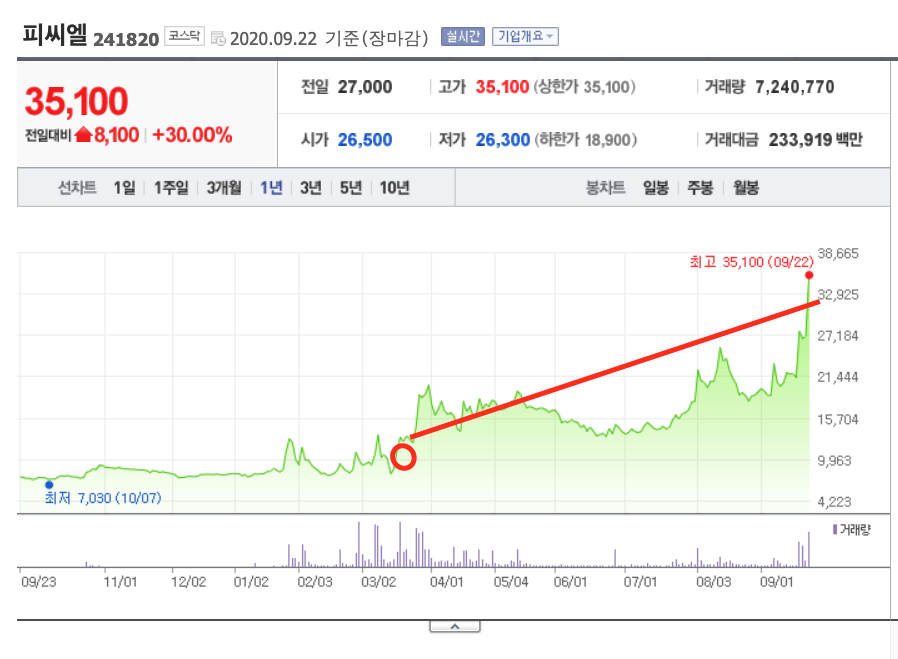898x659 pixels.
Task: Click the red 최고 high point marker
Action: click(809, 275)
